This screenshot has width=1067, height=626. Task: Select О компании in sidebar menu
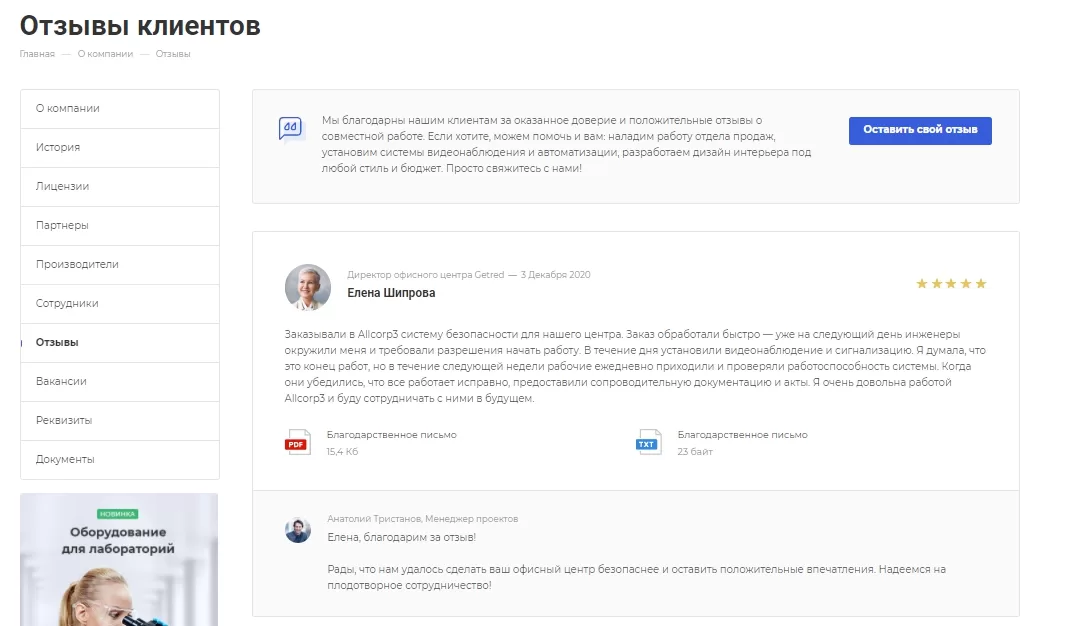point(120,109)
